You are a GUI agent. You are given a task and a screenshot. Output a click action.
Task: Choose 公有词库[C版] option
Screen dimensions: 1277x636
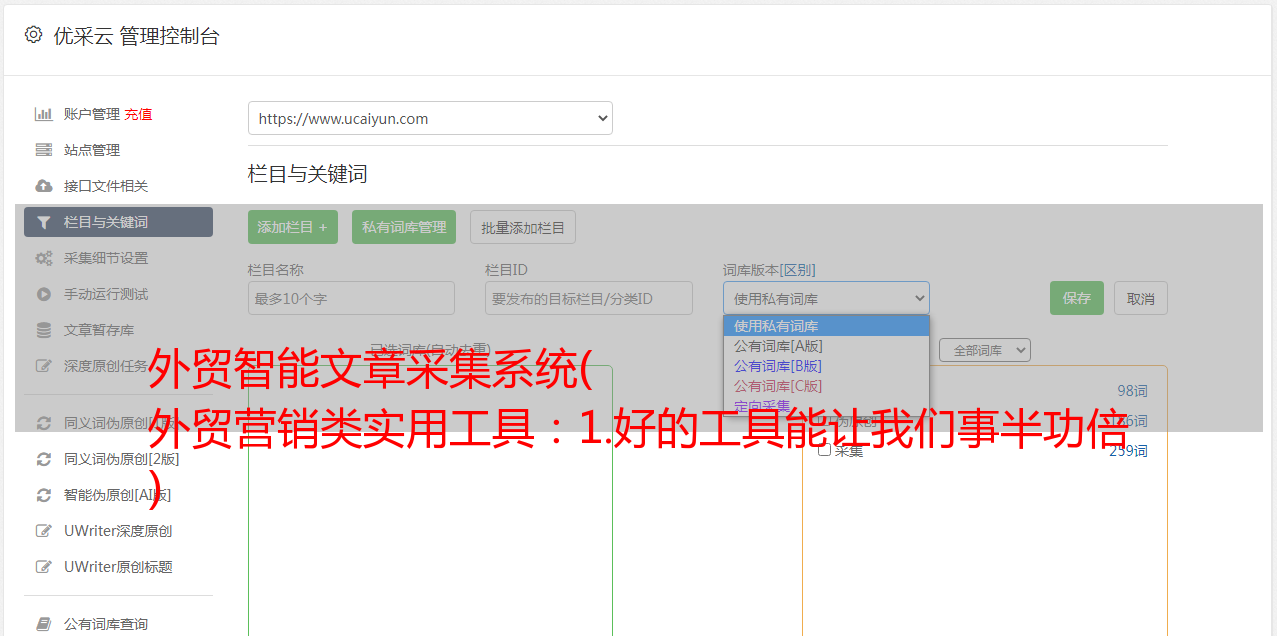click(x=826, y=386)
